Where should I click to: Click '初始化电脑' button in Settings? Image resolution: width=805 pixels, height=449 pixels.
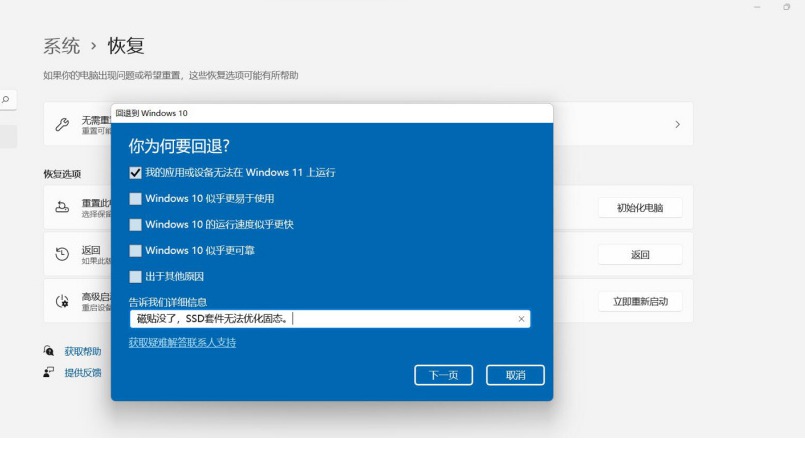pos(640,208)
